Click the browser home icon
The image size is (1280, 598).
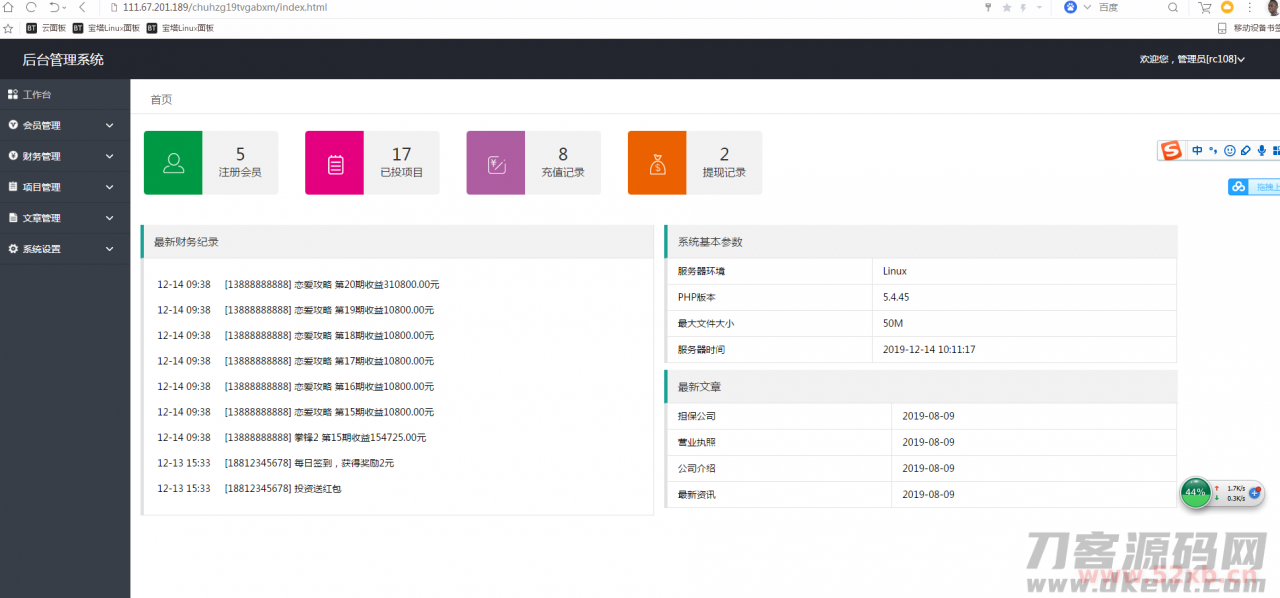point(8,7)
